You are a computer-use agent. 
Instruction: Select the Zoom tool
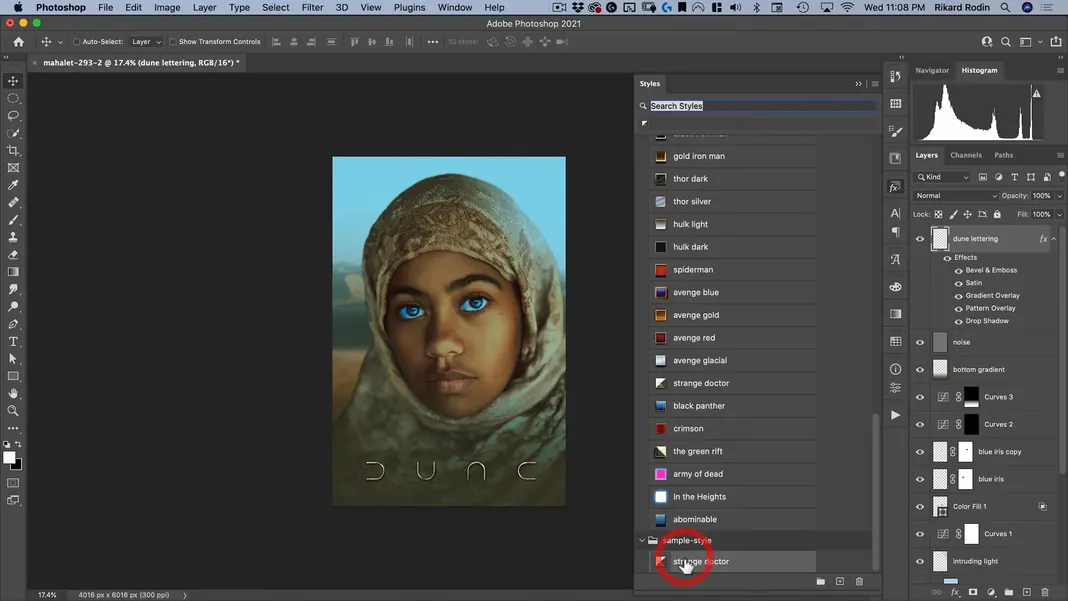(13, 411)
